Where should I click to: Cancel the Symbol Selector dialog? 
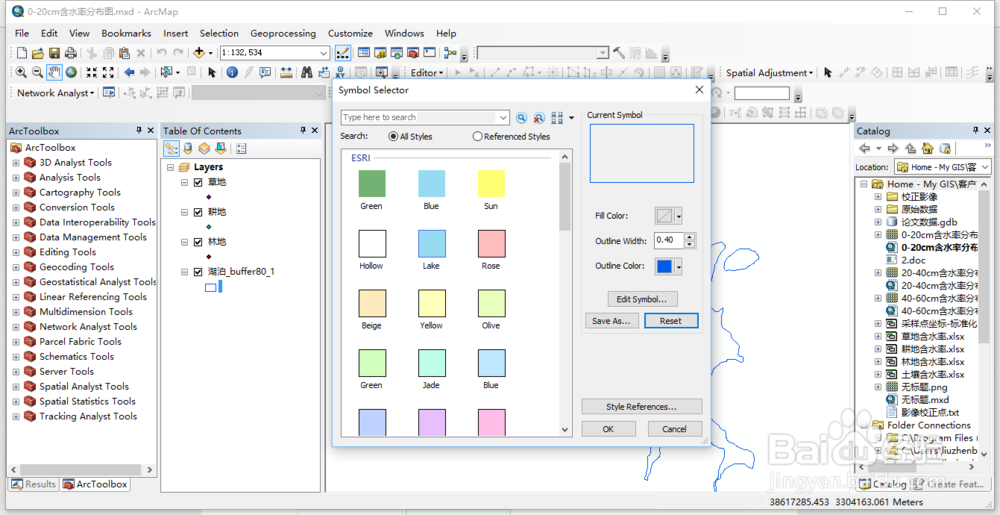[675, 429]
